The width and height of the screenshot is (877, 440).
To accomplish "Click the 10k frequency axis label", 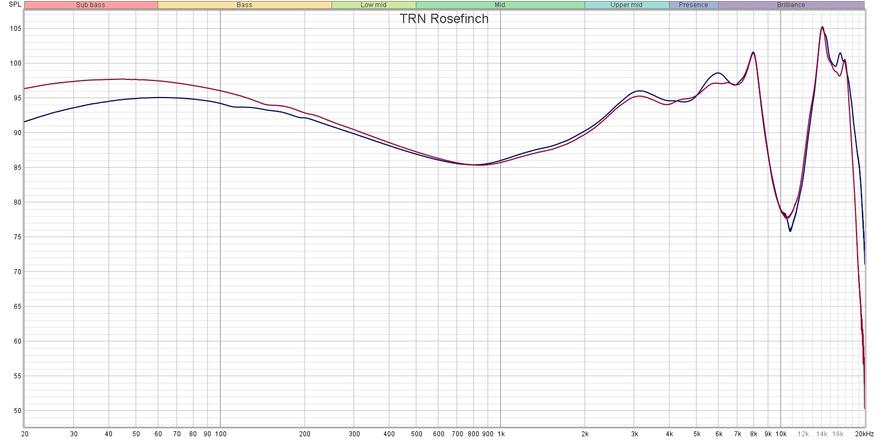I will (x=781, y=434).
